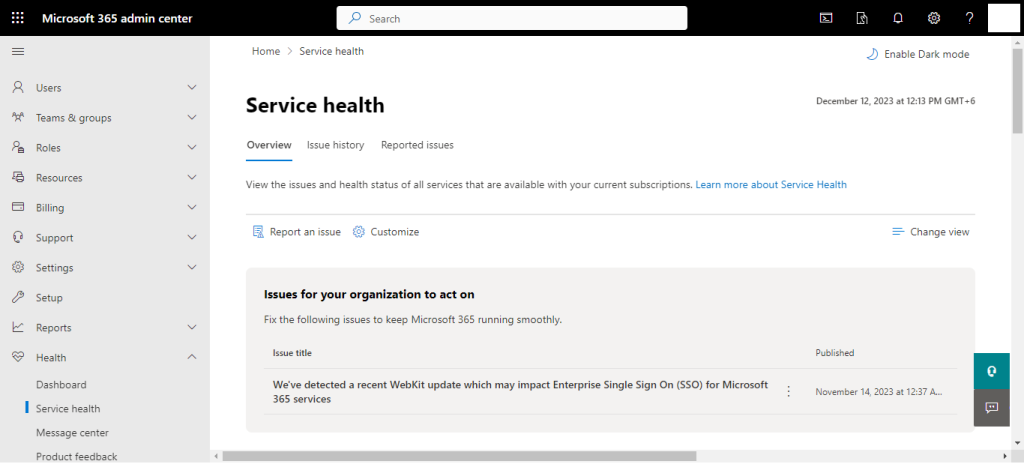
Task: Click the Published column header
Action: [x=835, y=353]
